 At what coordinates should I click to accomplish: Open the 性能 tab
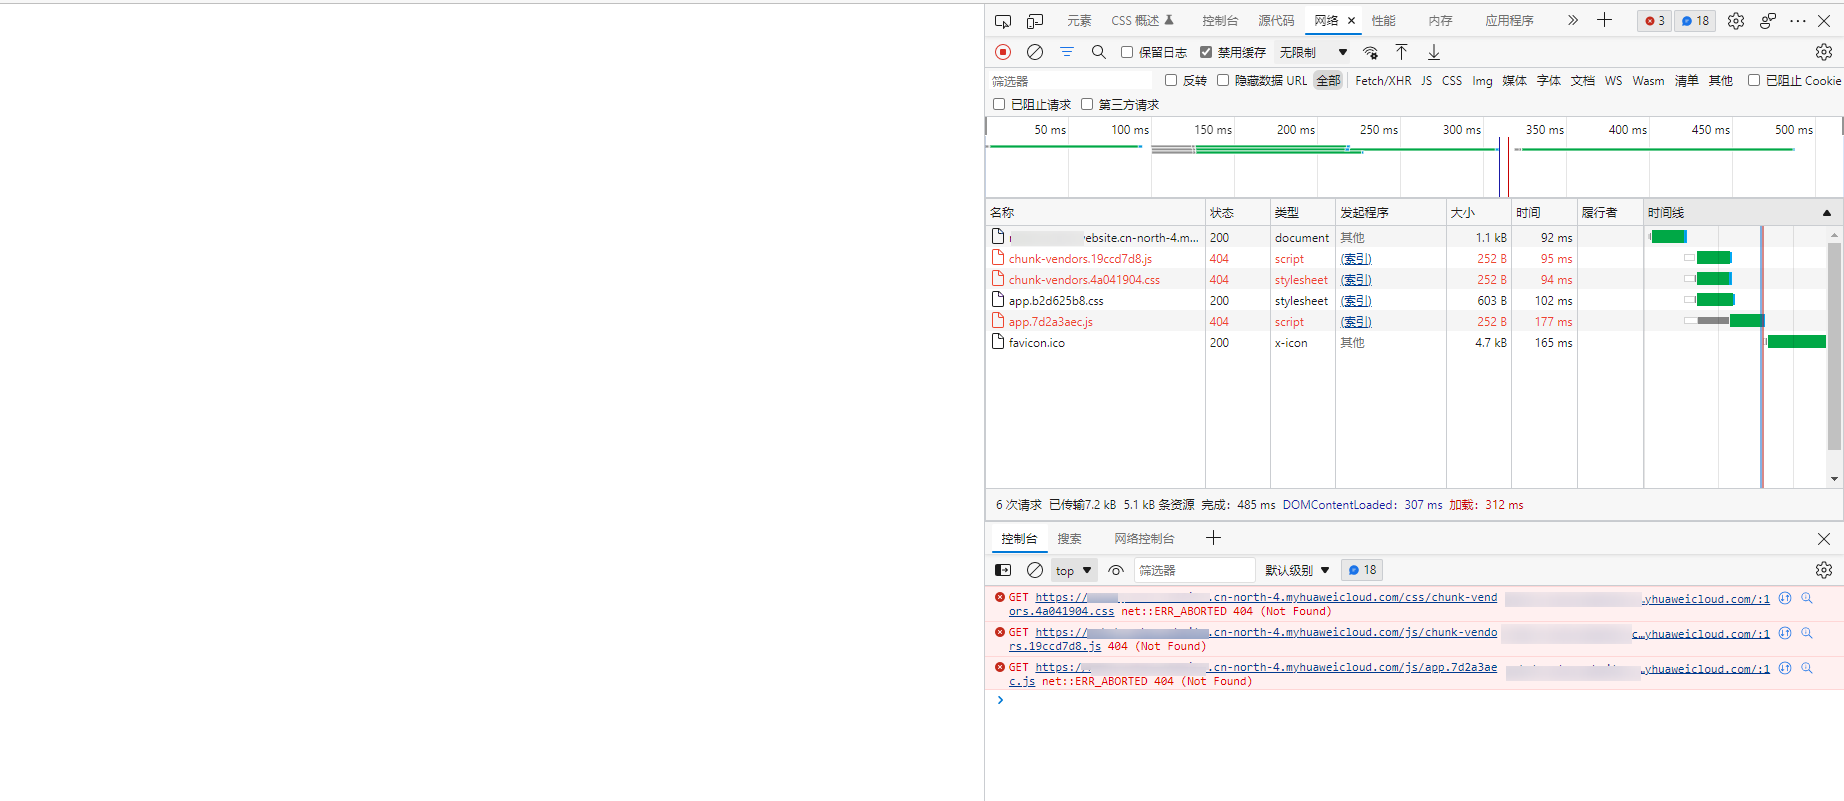tap(1383, 21)
